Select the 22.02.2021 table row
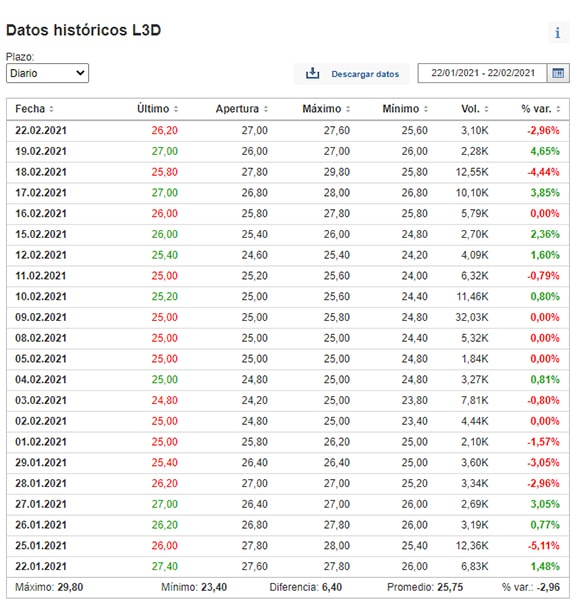Image resolution: width=577 pixels, height=601 pixels. tap(288, 131)
